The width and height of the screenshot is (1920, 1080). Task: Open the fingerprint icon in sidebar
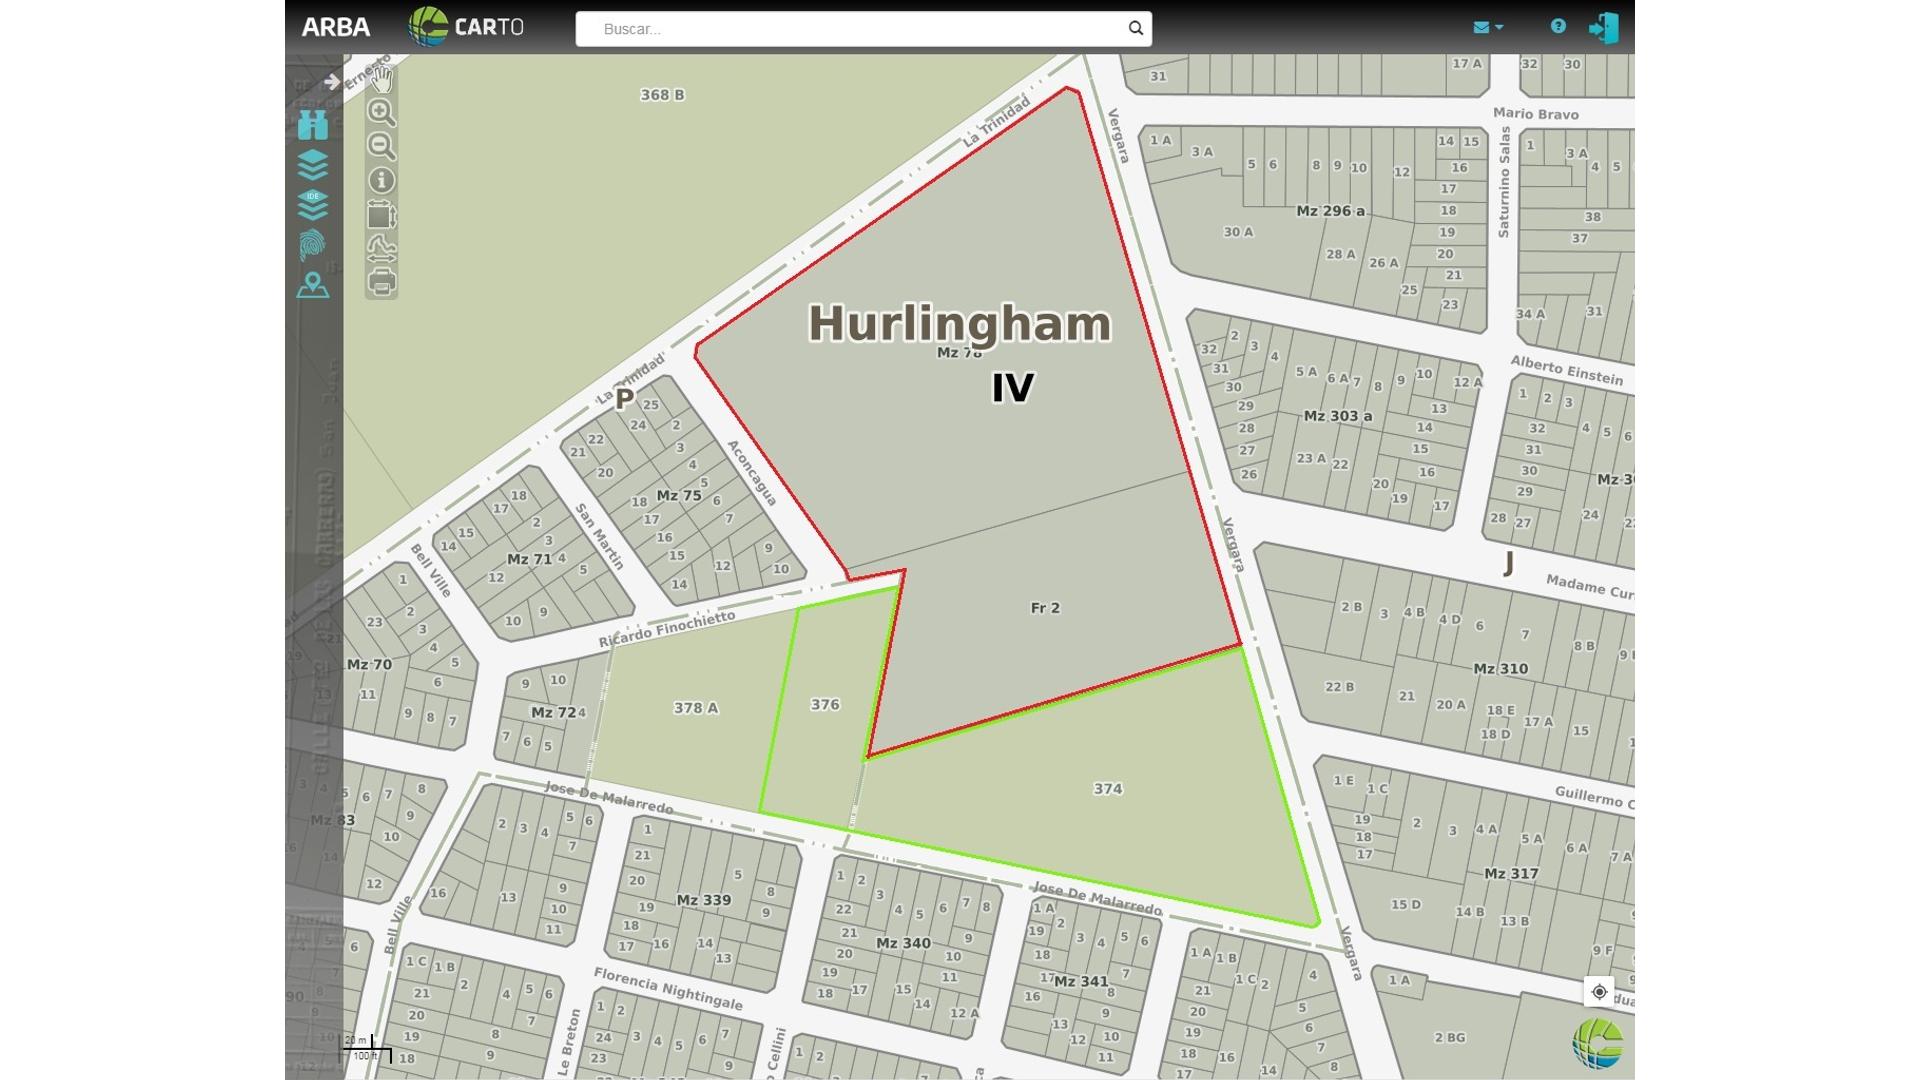[x=313, y=246]
